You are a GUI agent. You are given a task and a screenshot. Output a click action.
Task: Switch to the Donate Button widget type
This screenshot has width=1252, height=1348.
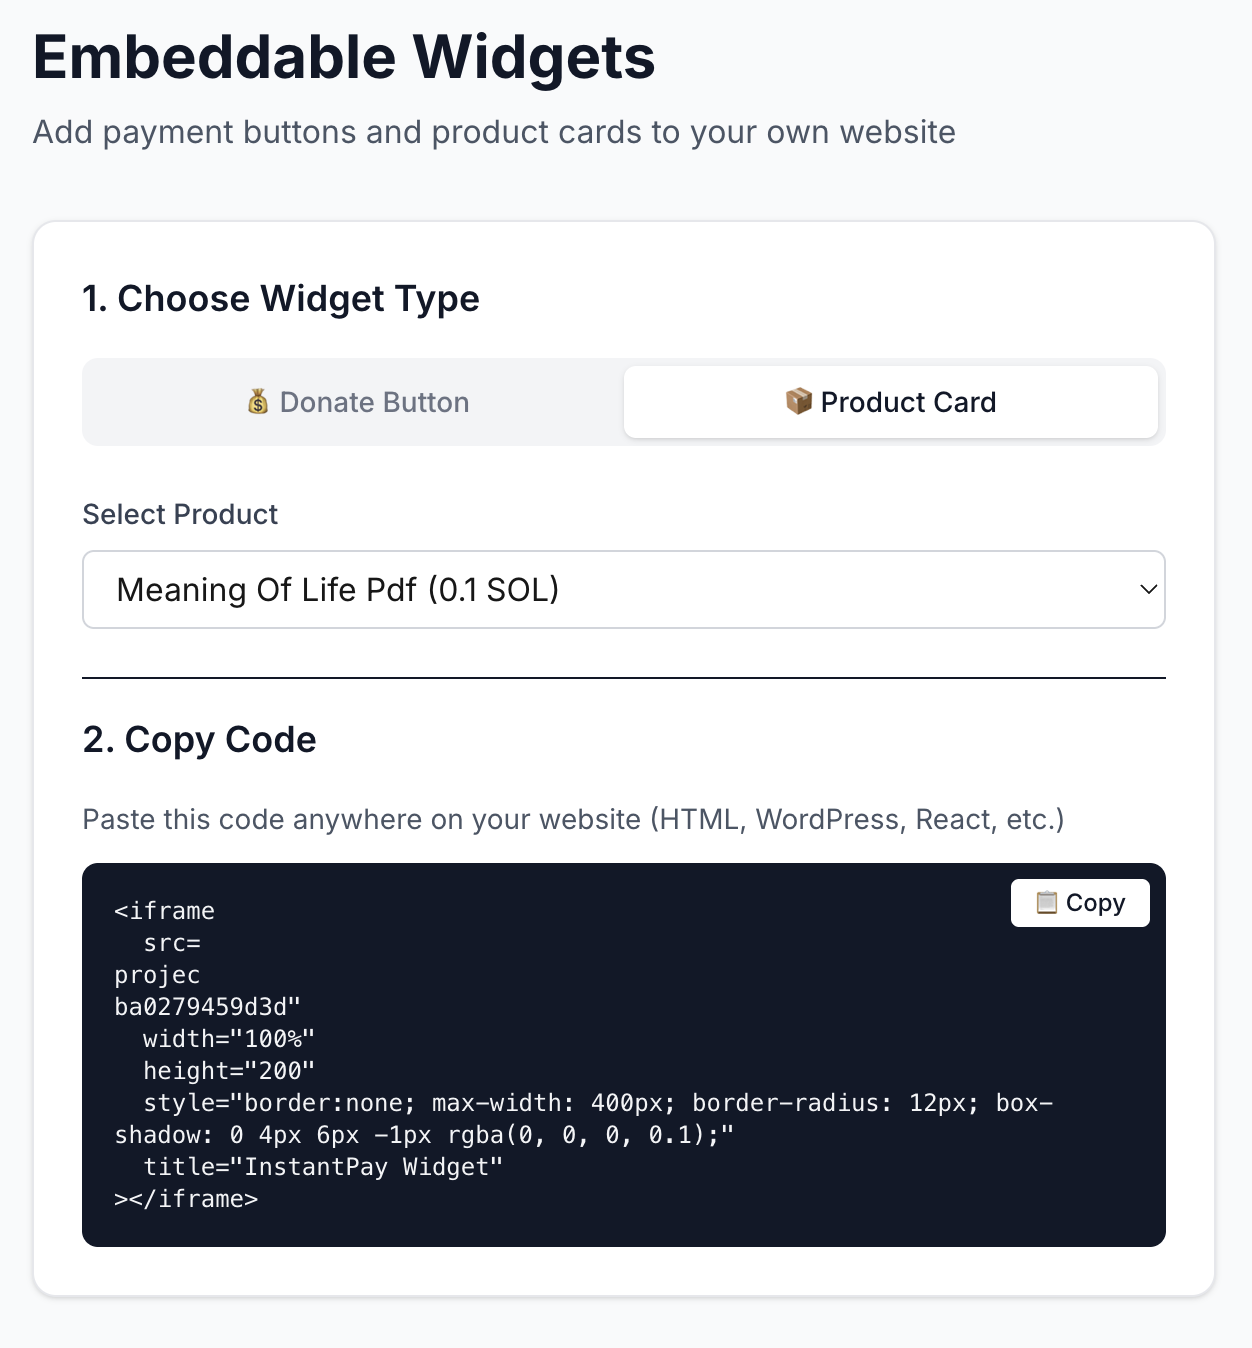pyautogui.click(x=356, y=402)
